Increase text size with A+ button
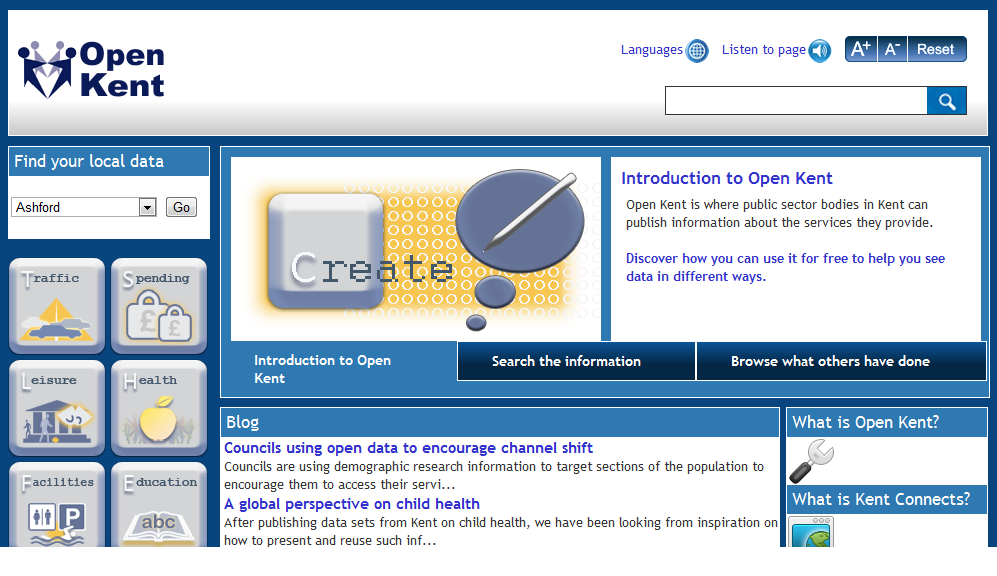997x576 pixels. (x=861, y=49)
